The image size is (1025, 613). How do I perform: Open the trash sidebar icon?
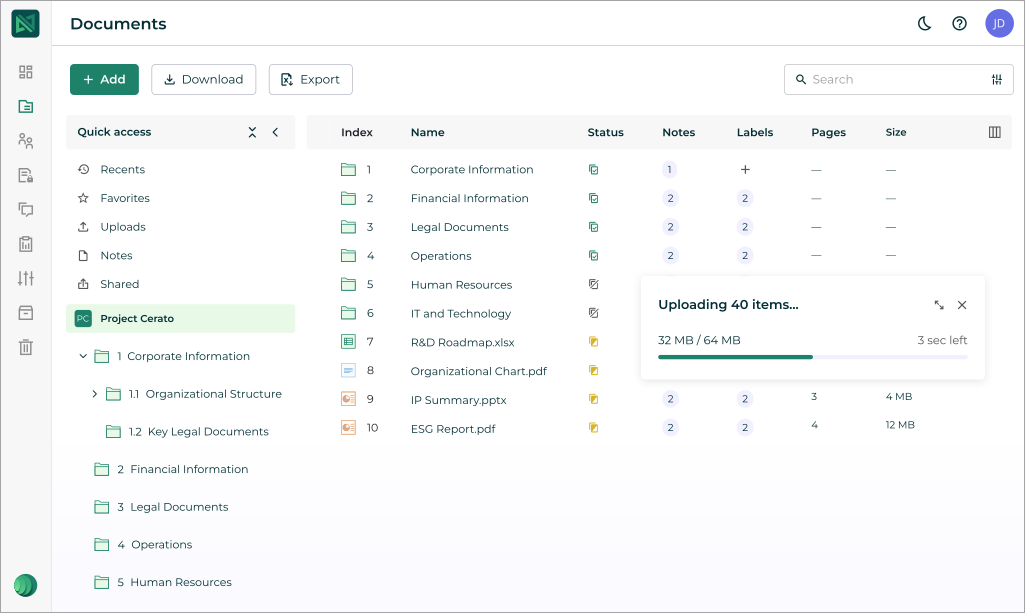click(26, 346)
